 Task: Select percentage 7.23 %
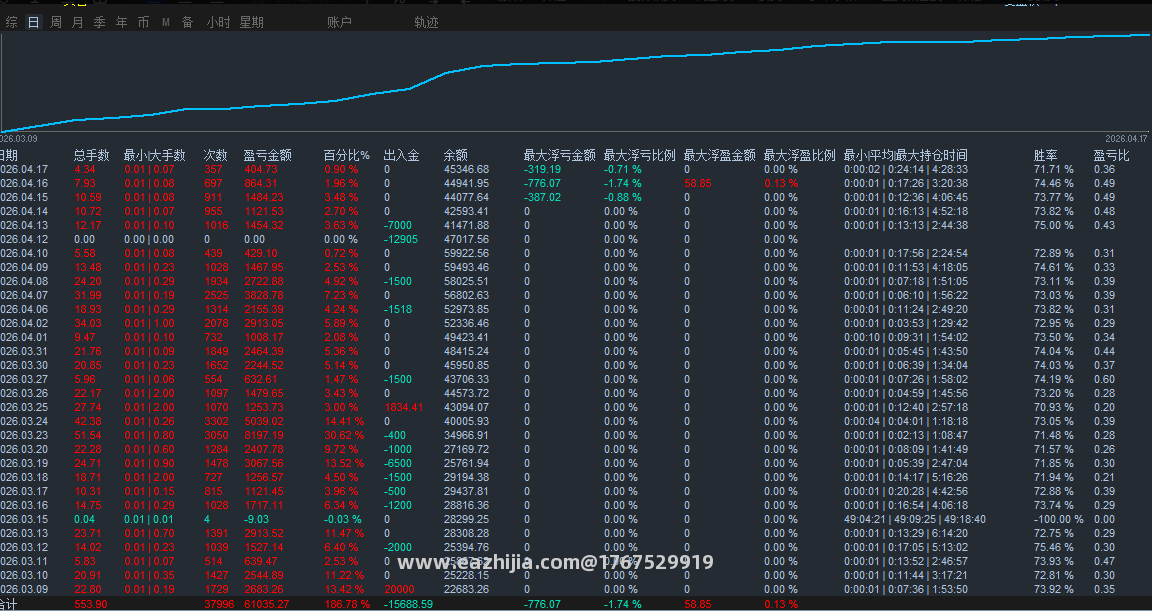point(341,295)
